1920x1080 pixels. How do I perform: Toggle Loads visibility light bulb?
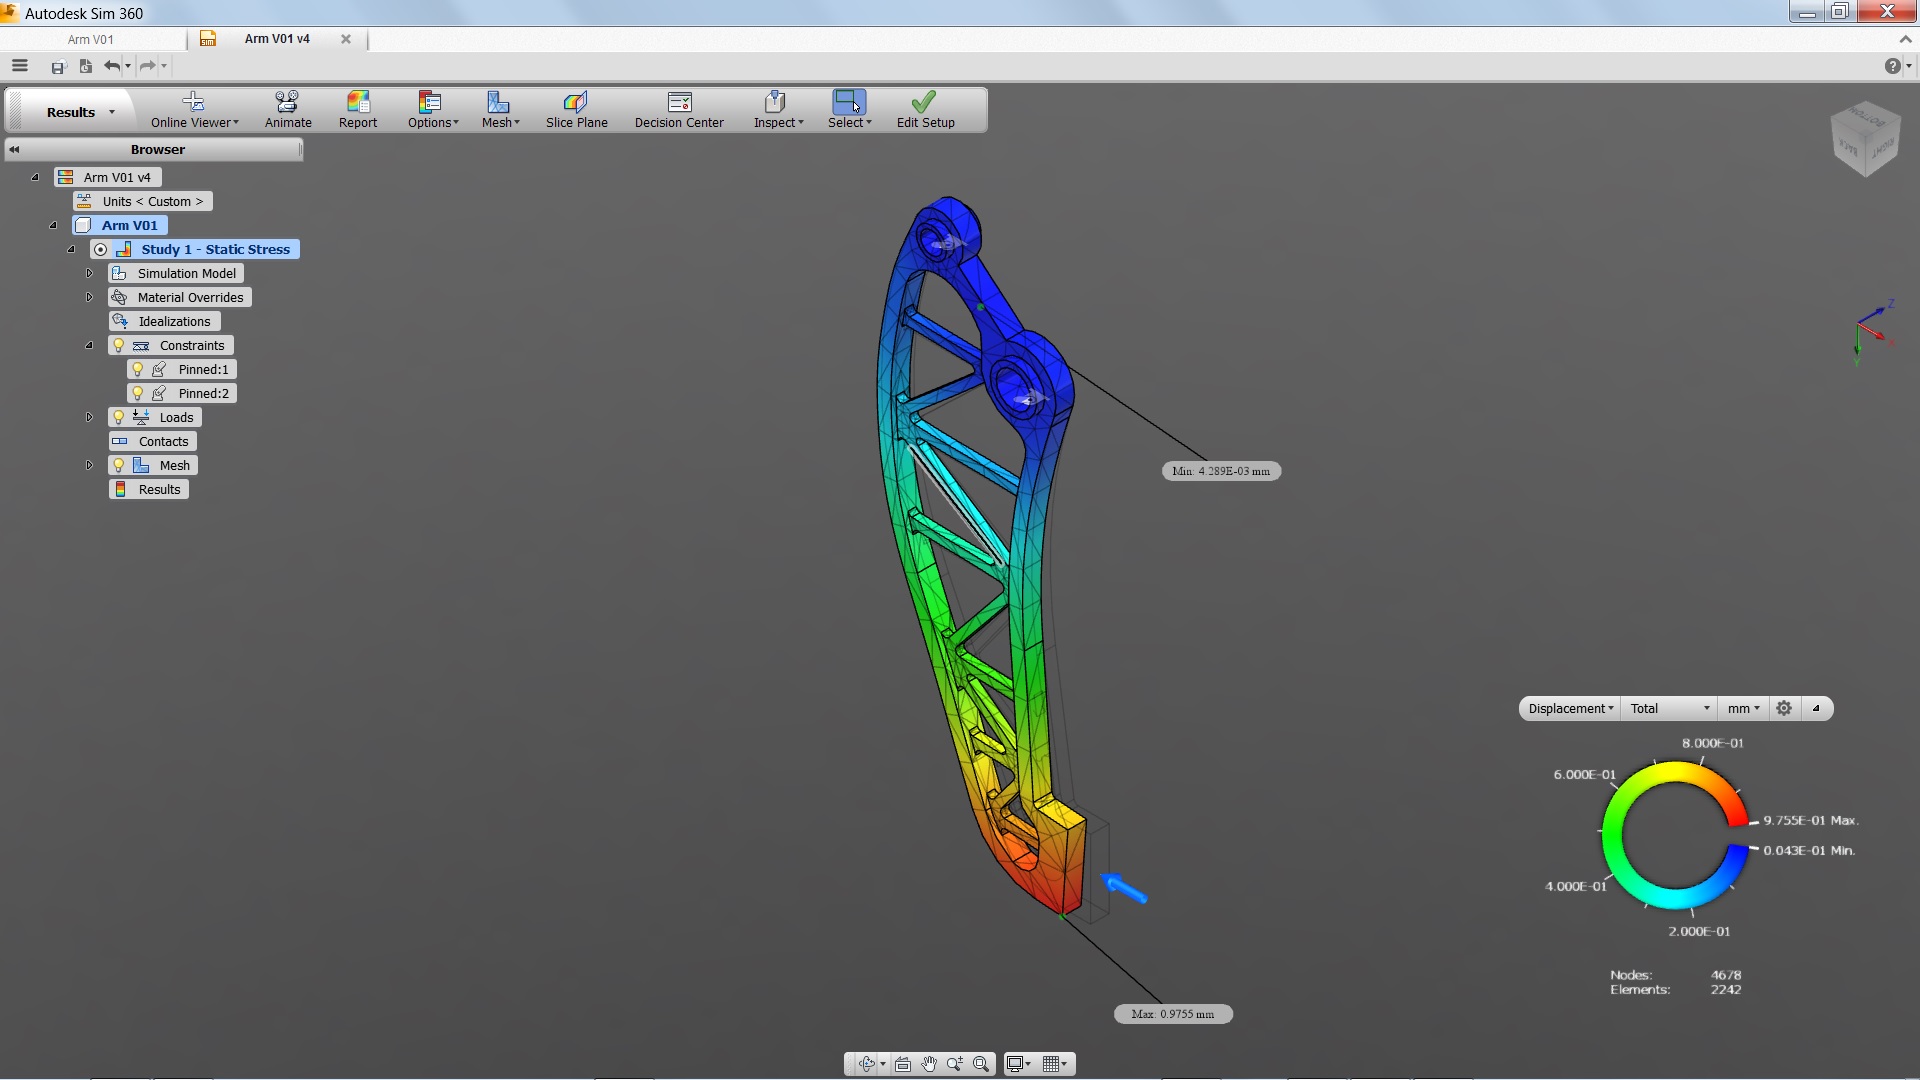click(x=119, y=417)
